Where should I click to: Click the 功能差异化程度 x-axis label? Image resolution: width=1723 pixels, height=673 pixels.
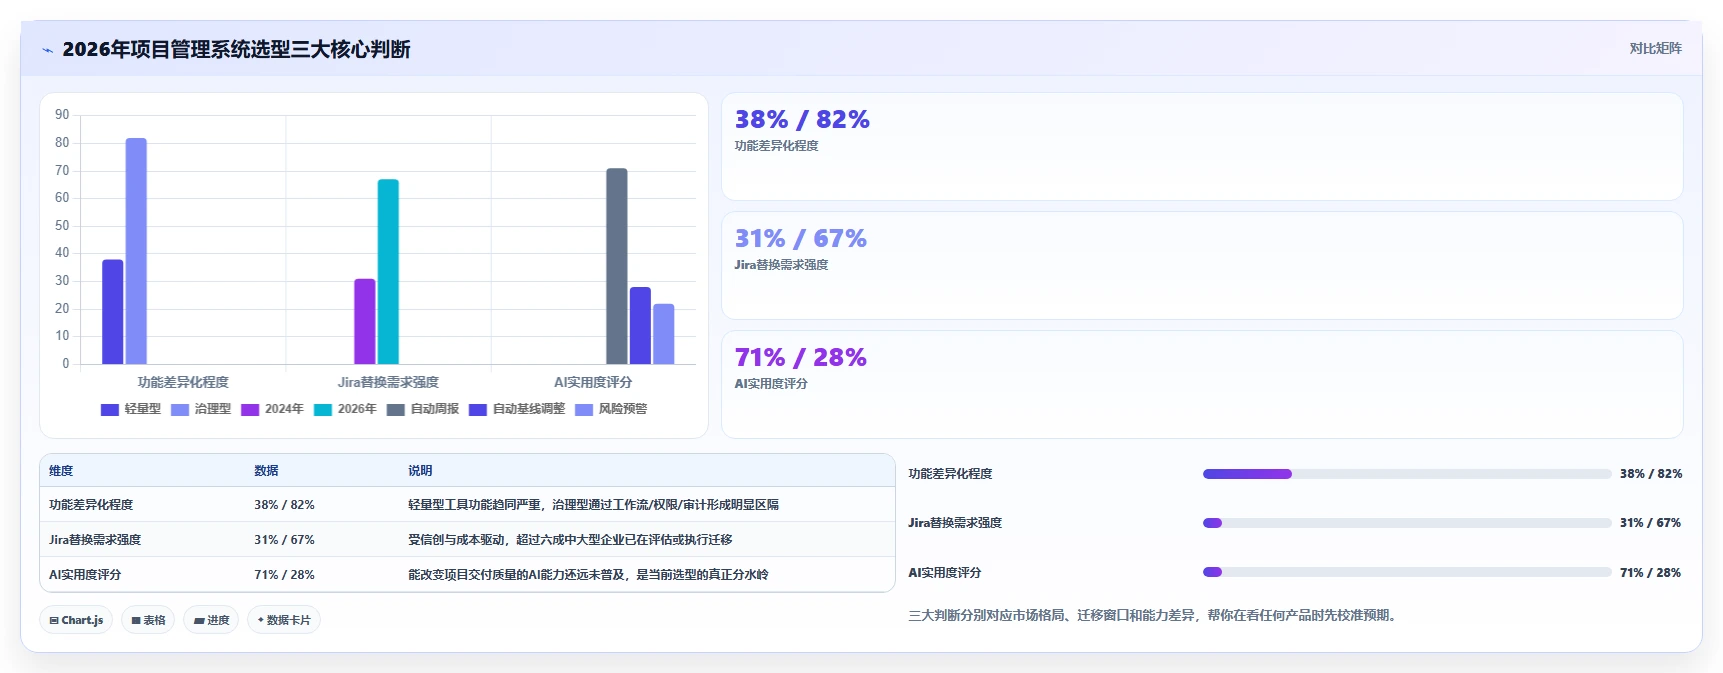point(183,382)
